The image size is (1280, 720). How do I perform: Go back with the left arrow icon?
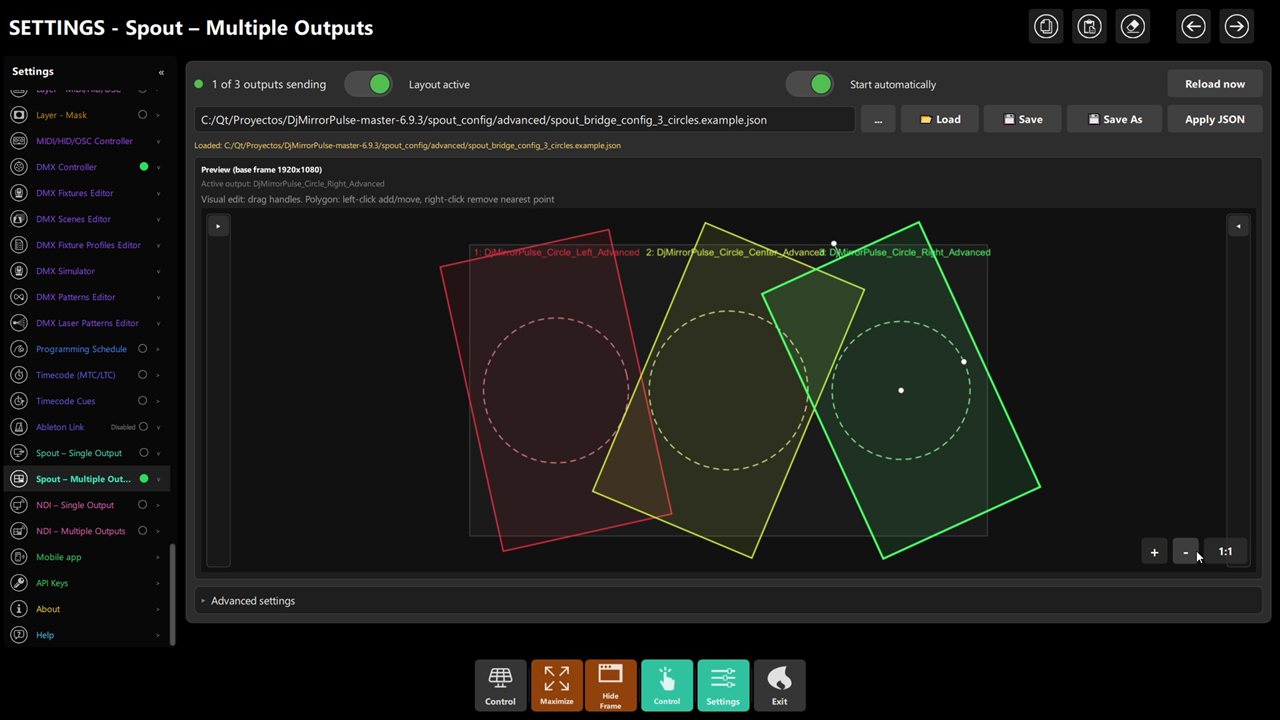click(x=1193, y=26)
